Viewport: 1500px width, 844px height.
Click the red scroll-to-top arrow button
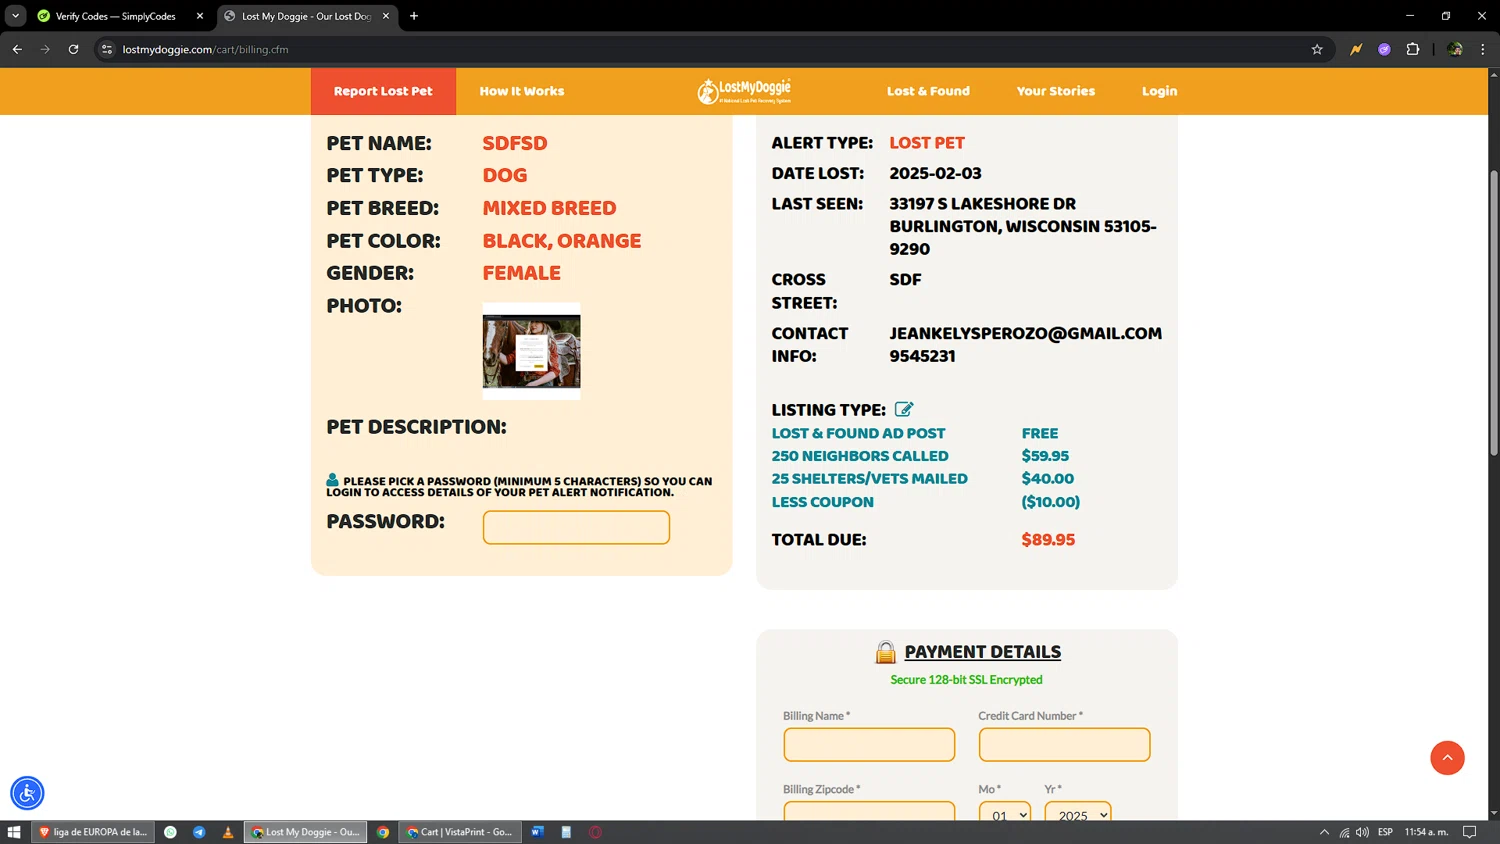1447,758
